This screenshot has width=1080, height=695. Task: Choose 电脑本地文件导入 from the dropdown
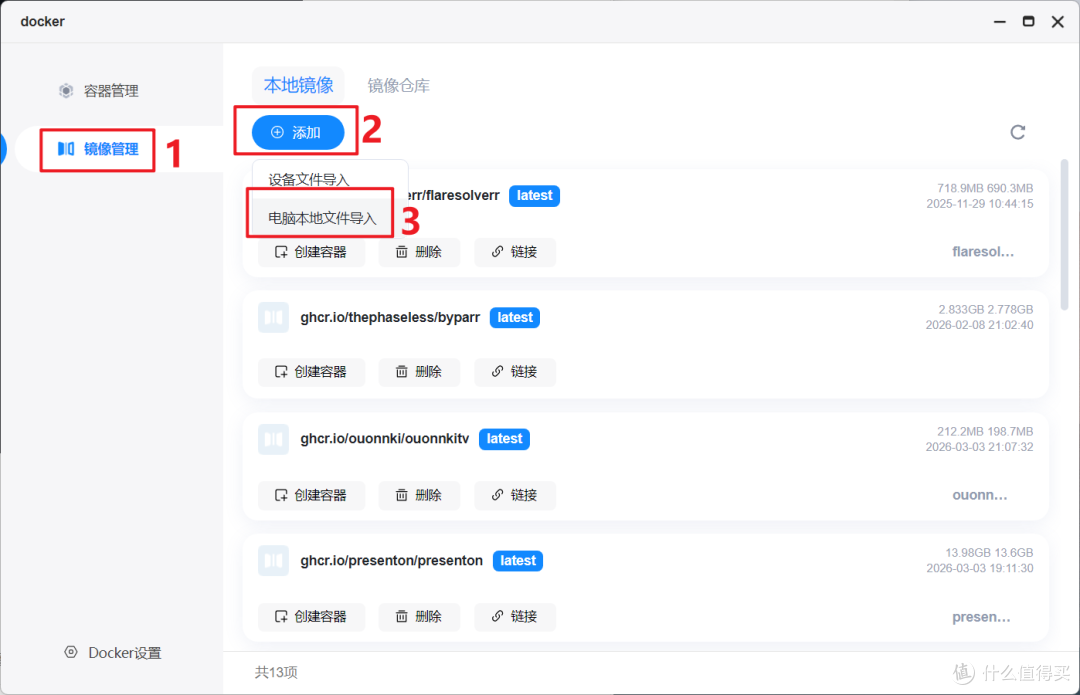pos(322,218)
